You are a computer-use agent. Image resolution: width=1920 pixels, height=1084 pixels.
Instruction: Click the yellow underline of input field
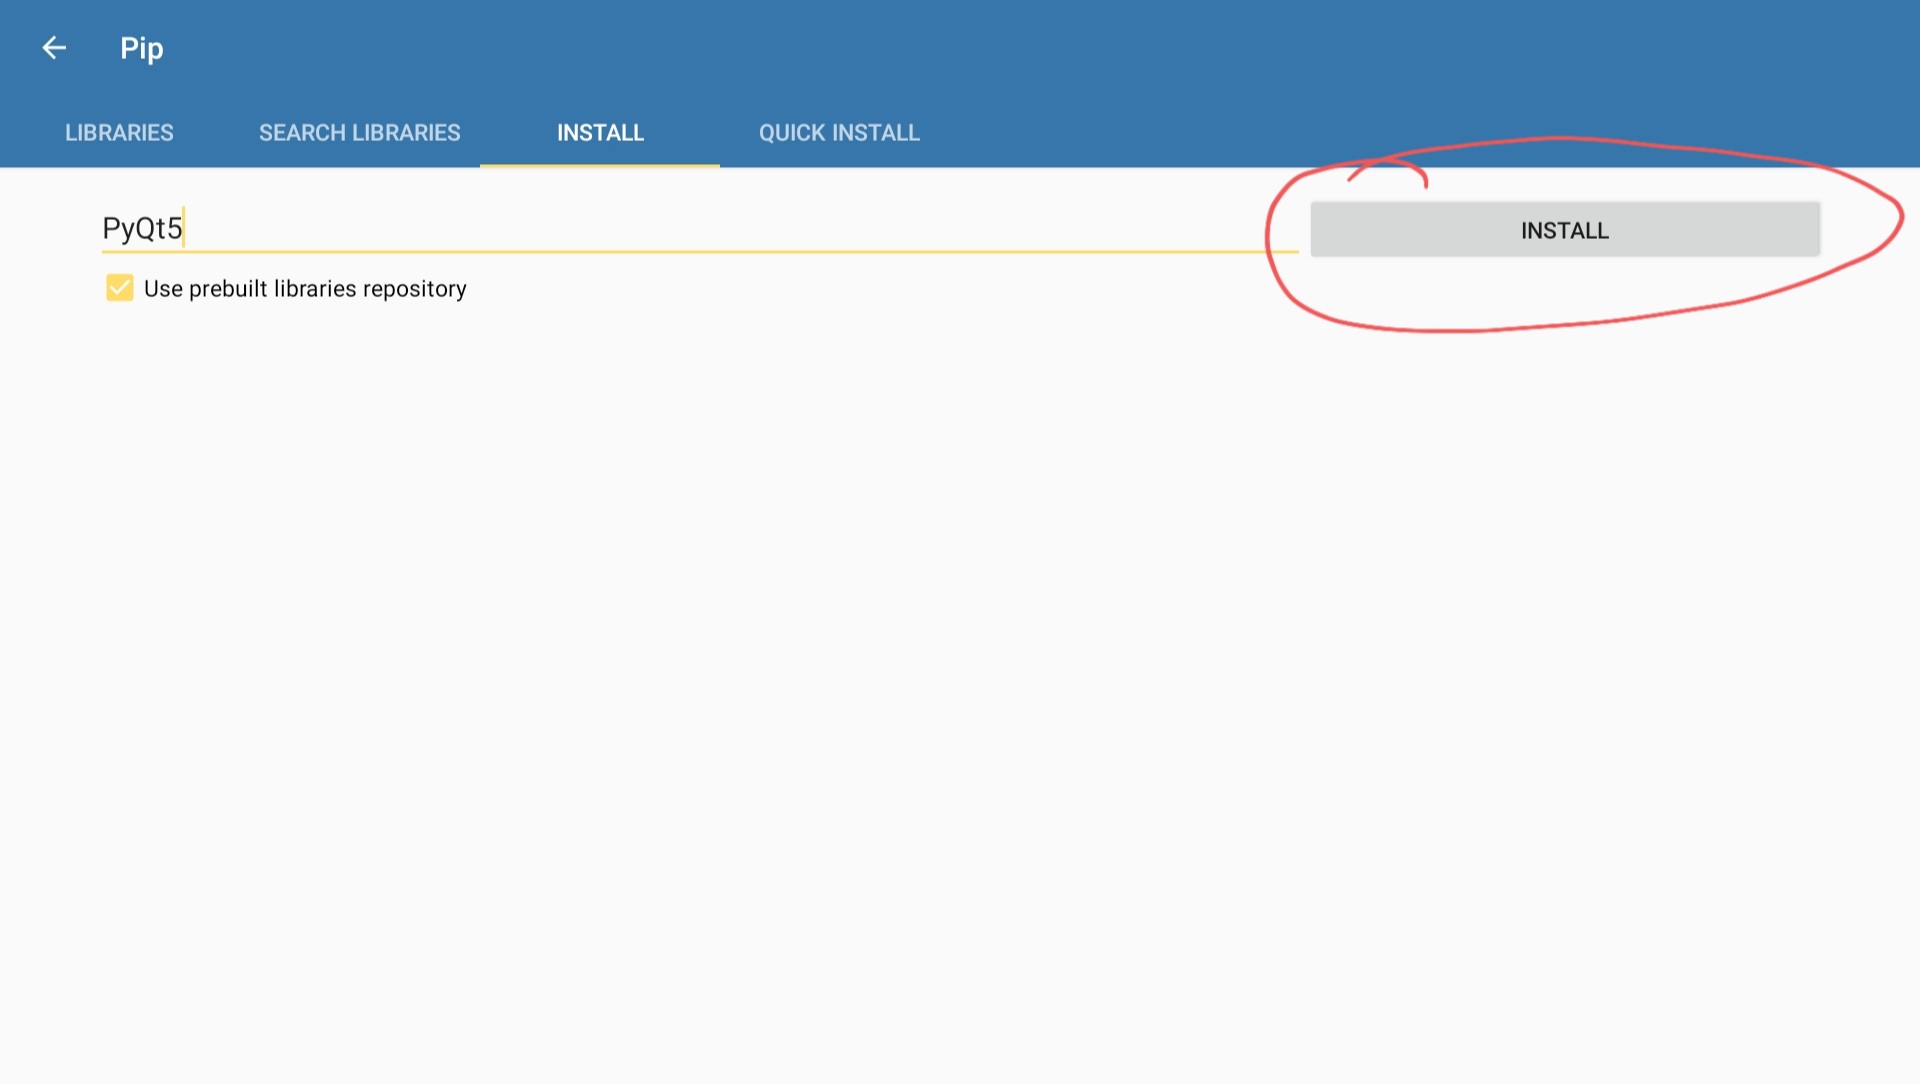click(700, 251)
